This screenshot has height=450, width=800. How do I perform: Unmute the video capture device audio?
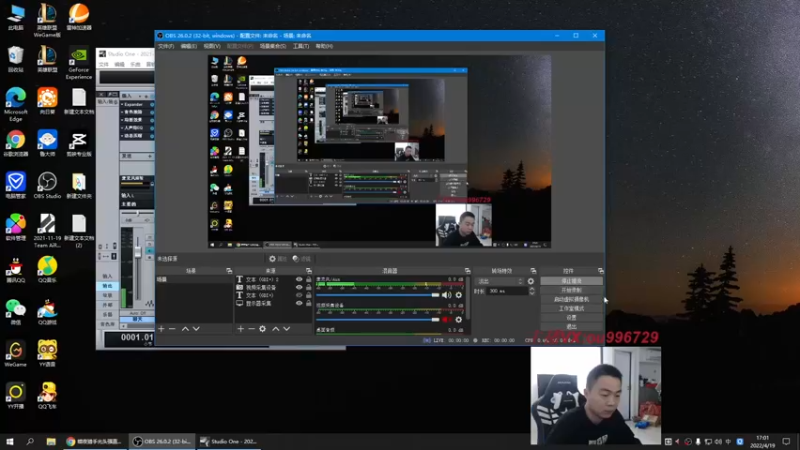click(446, 320)
